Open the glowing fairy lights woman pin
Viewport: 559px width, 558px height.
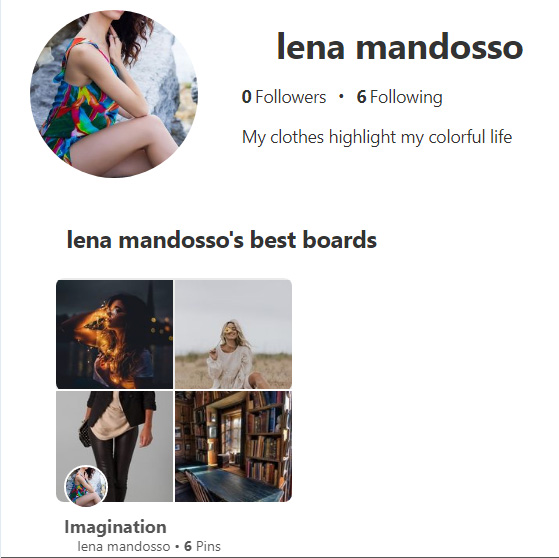click(x=114, y=334)
